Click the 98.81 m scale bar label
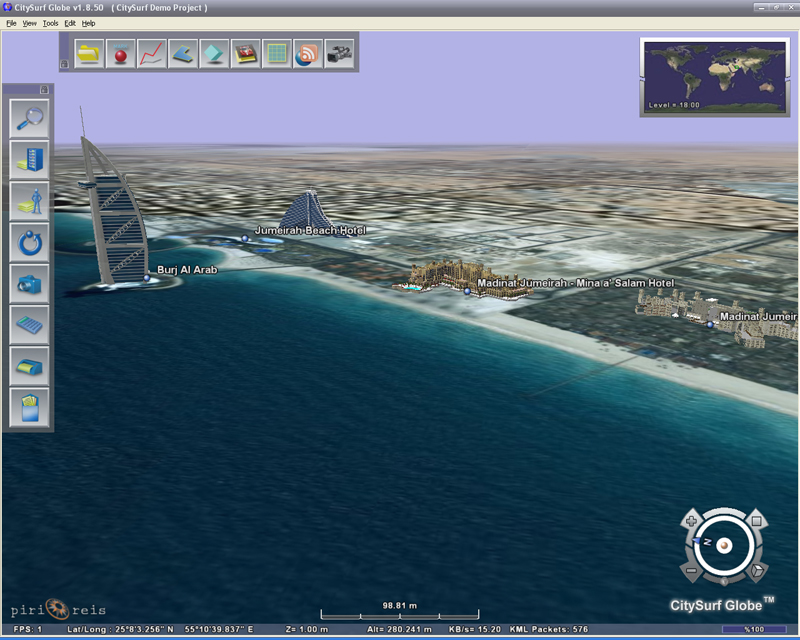Screen dimensions: 800x640 point(399,606)
